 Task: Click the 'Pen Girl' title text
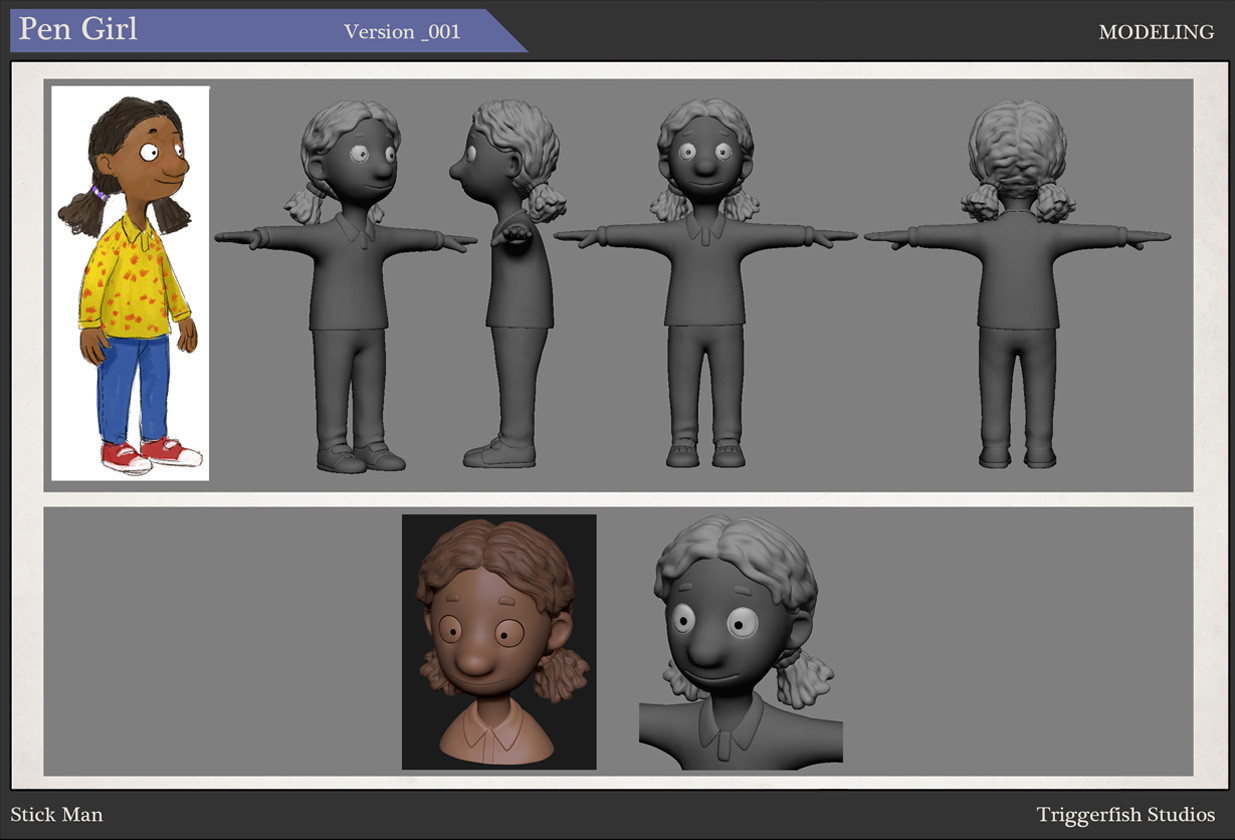pos(78,29)
